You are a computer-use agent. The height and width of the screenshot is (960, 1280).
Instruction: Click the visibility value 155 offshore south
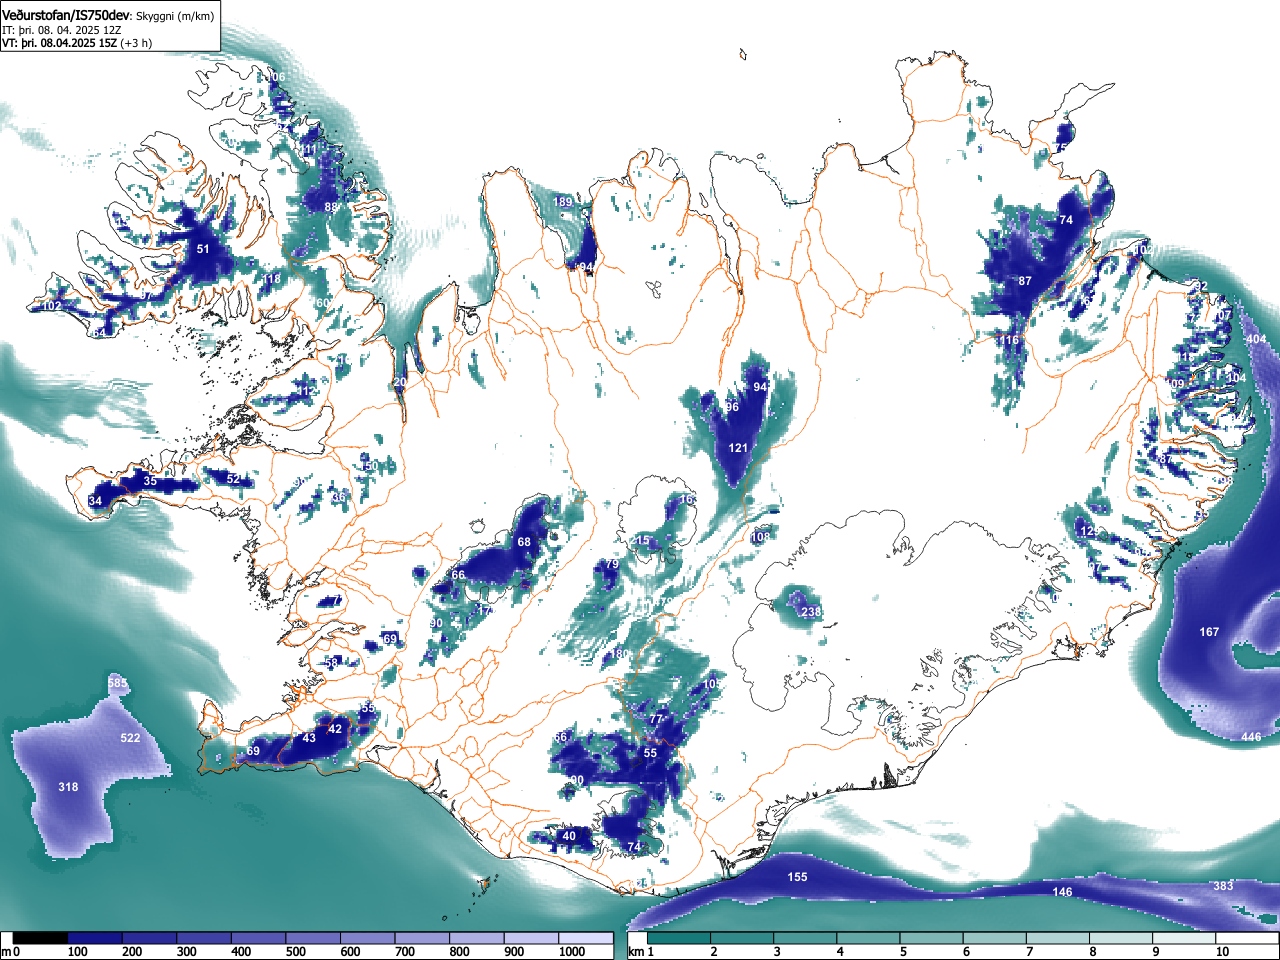click(x=797, y=877)
